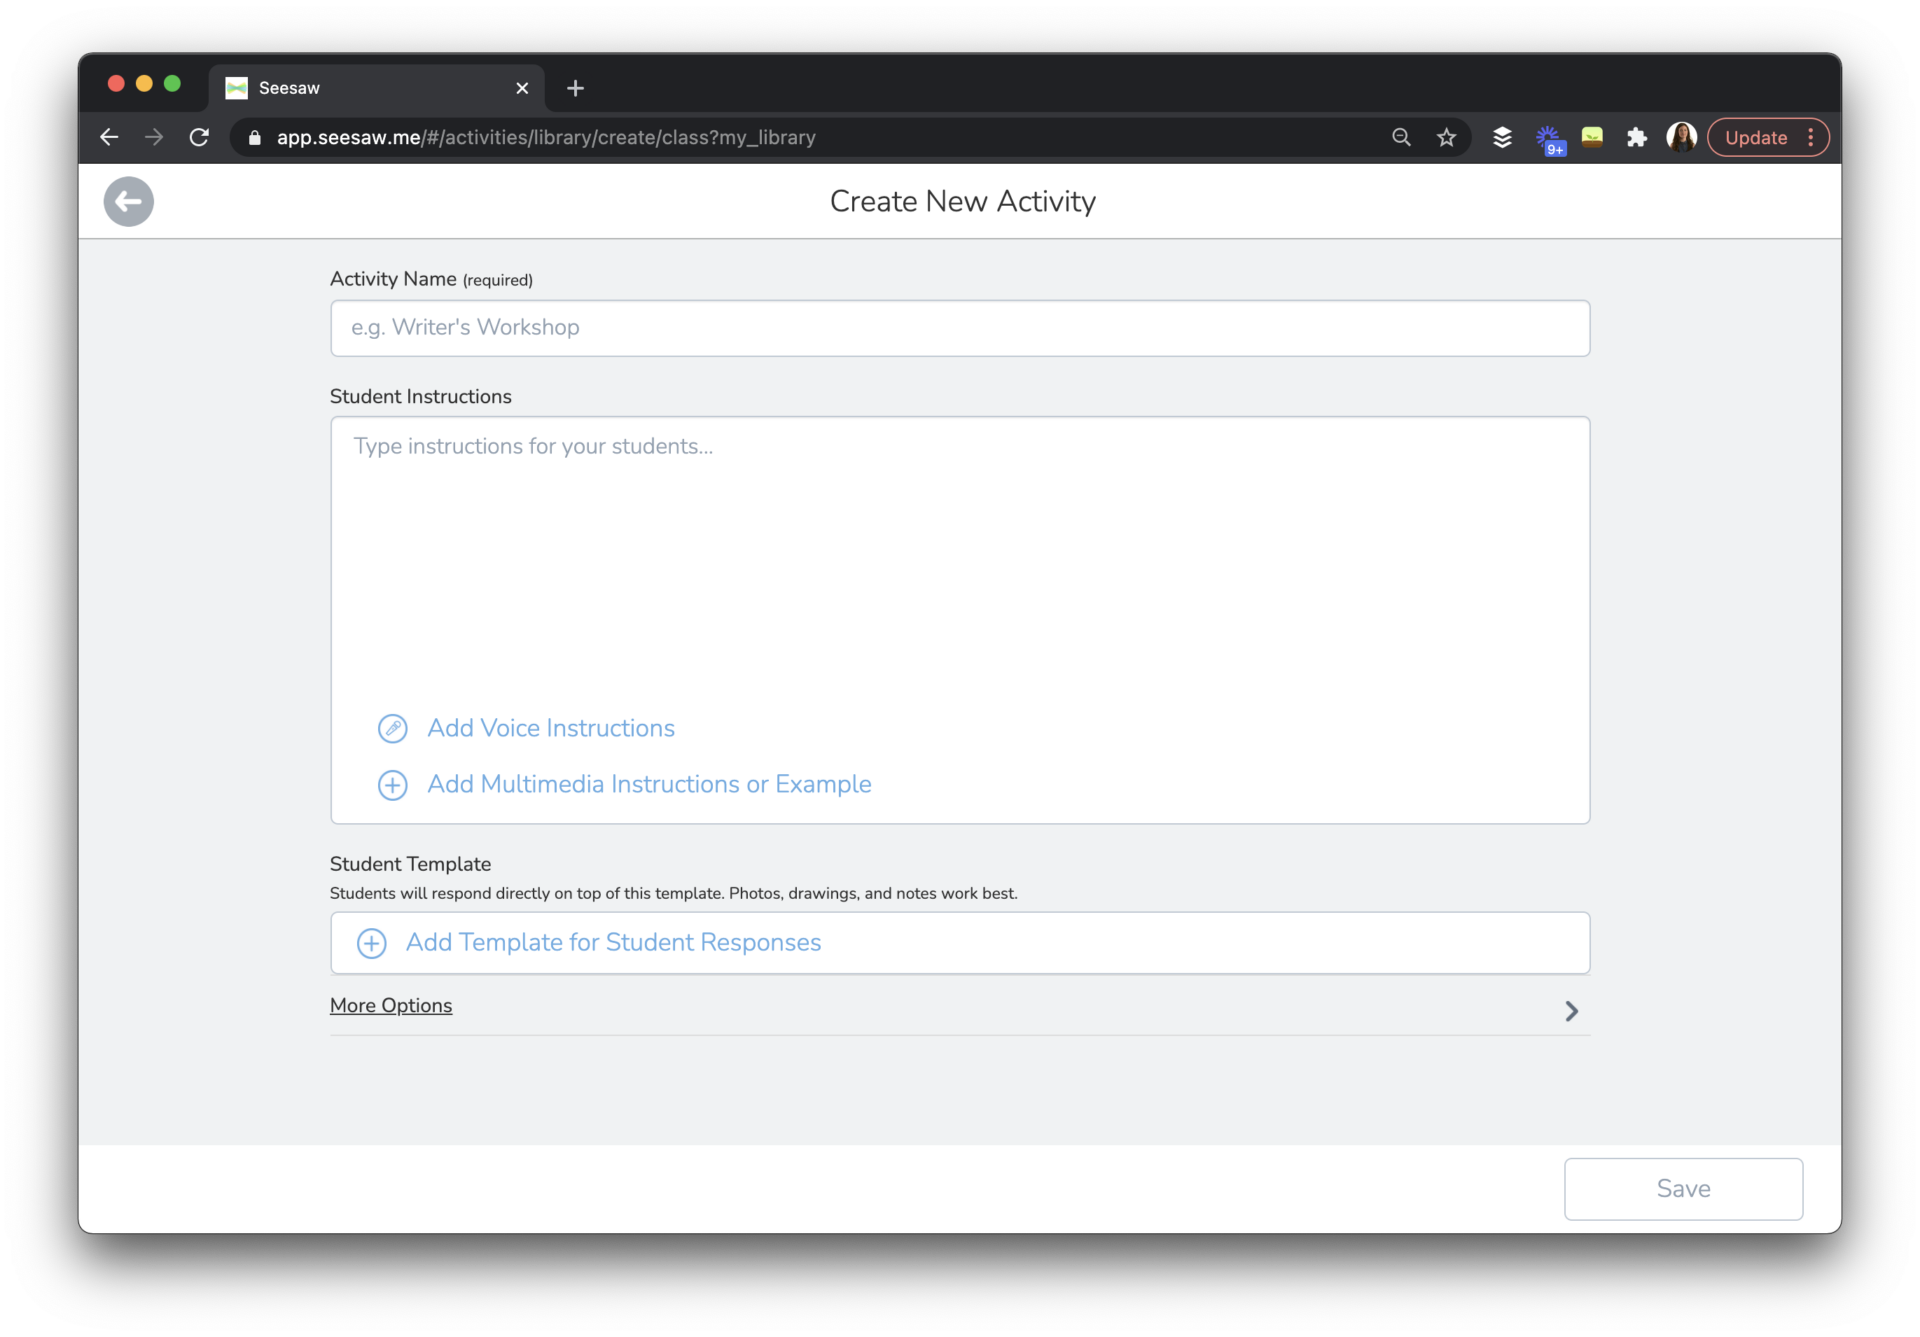Image resolution: width=1920 pixels, height=1337 pixels.
Task: Expand the More Options section
Action: [390, 1005]
